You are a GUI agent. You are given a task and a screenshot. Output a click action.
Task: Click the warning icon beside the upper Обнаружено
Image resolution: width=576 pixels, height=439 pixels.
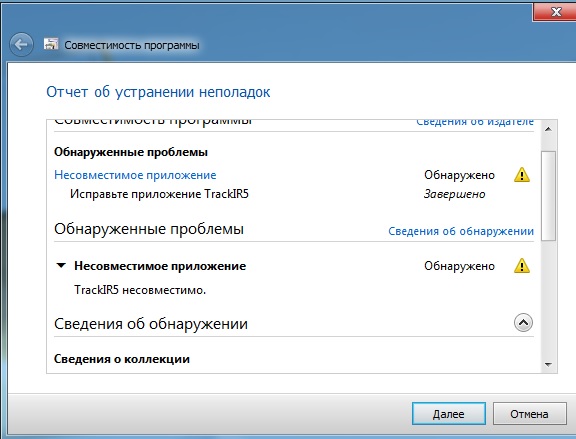[522, 175]
